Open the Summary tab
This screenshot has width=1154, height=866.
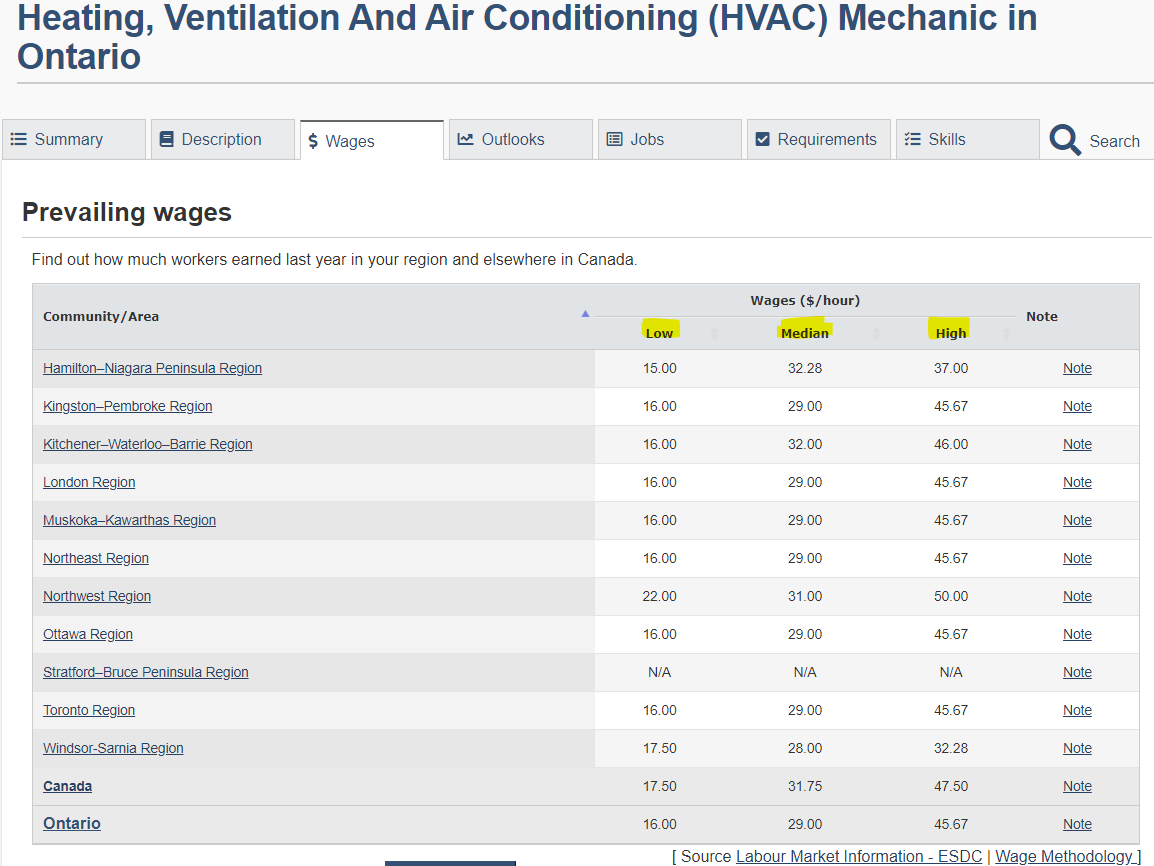point(74,139)
